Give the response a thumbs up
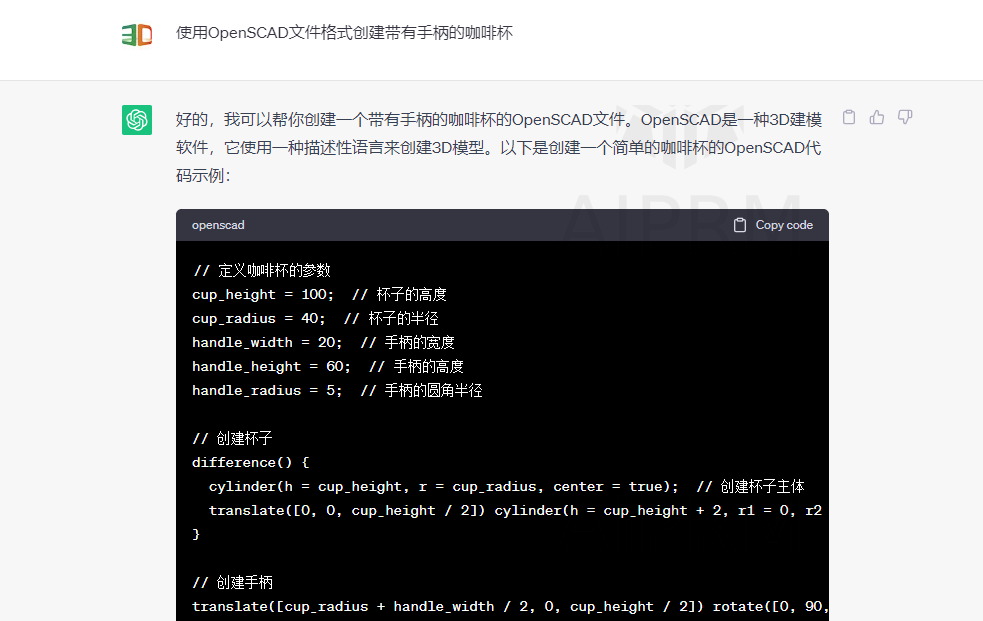 coord(876,117)
